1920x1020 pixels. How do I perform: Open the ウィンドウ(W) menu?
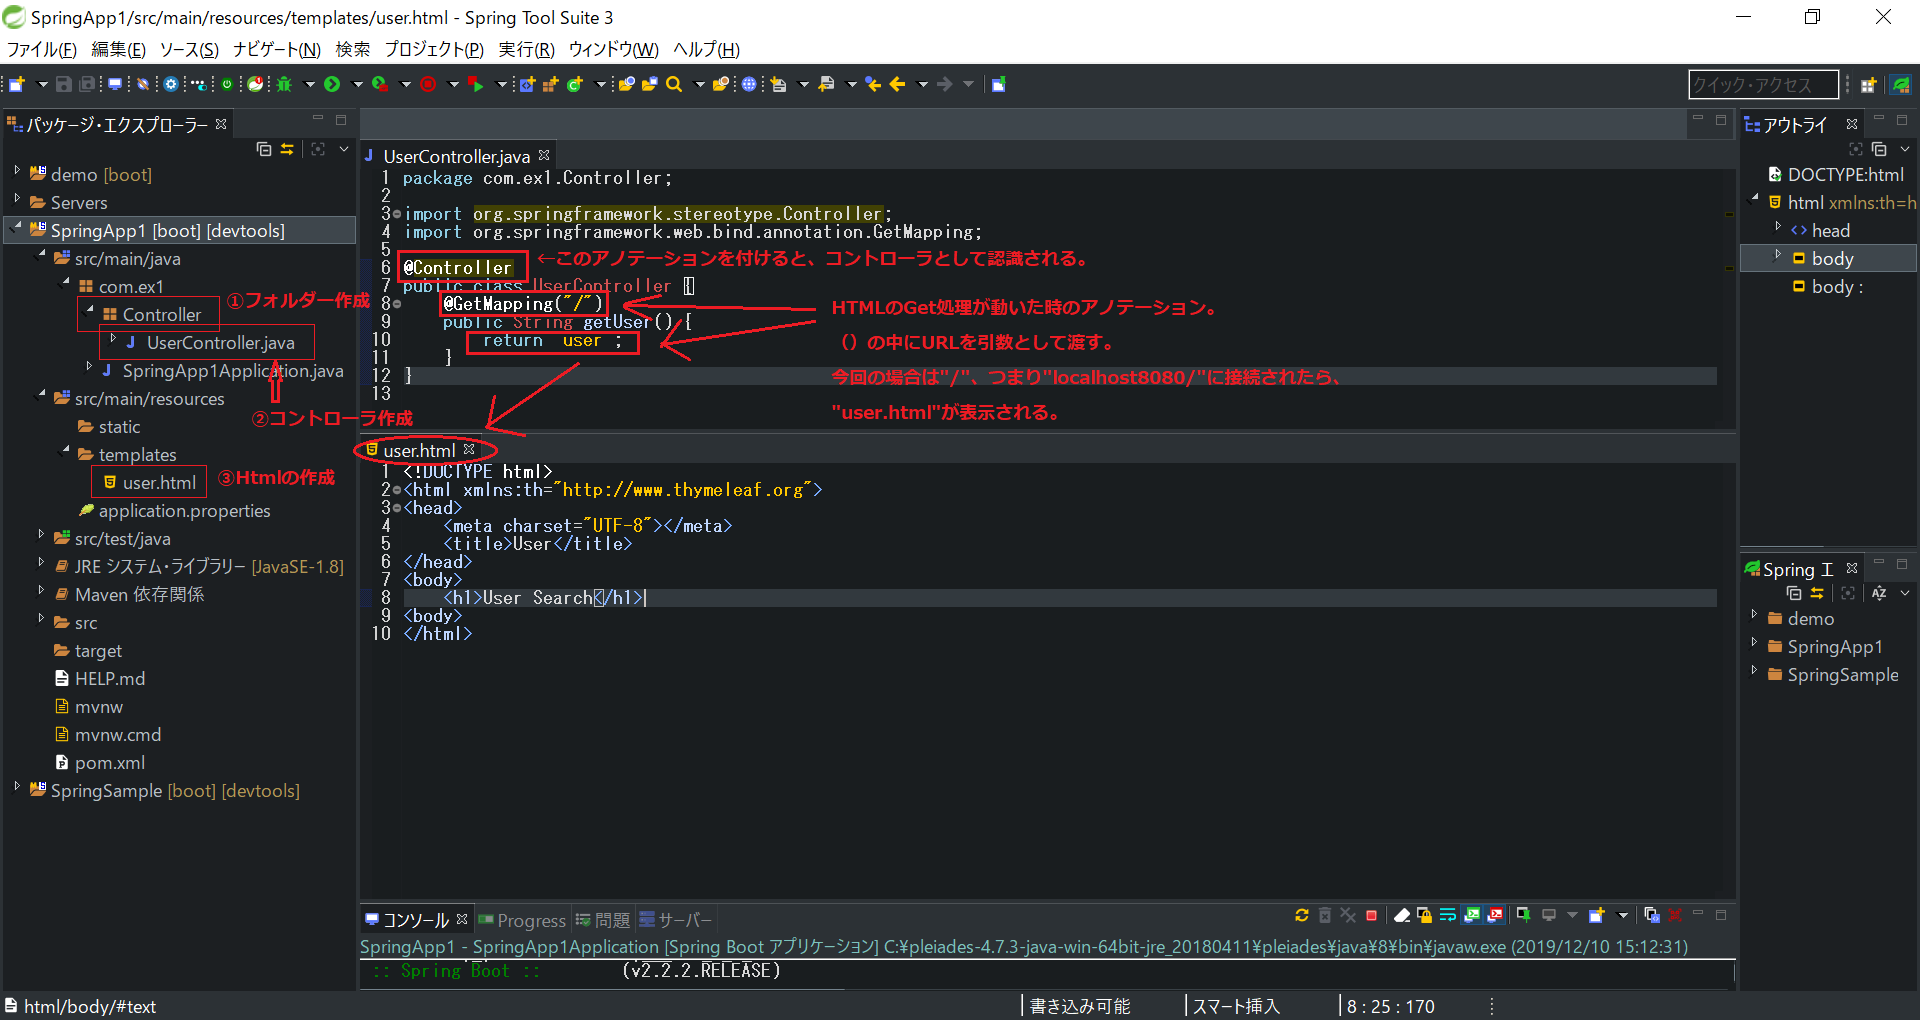pyautogui.click(x=613, y=49)
